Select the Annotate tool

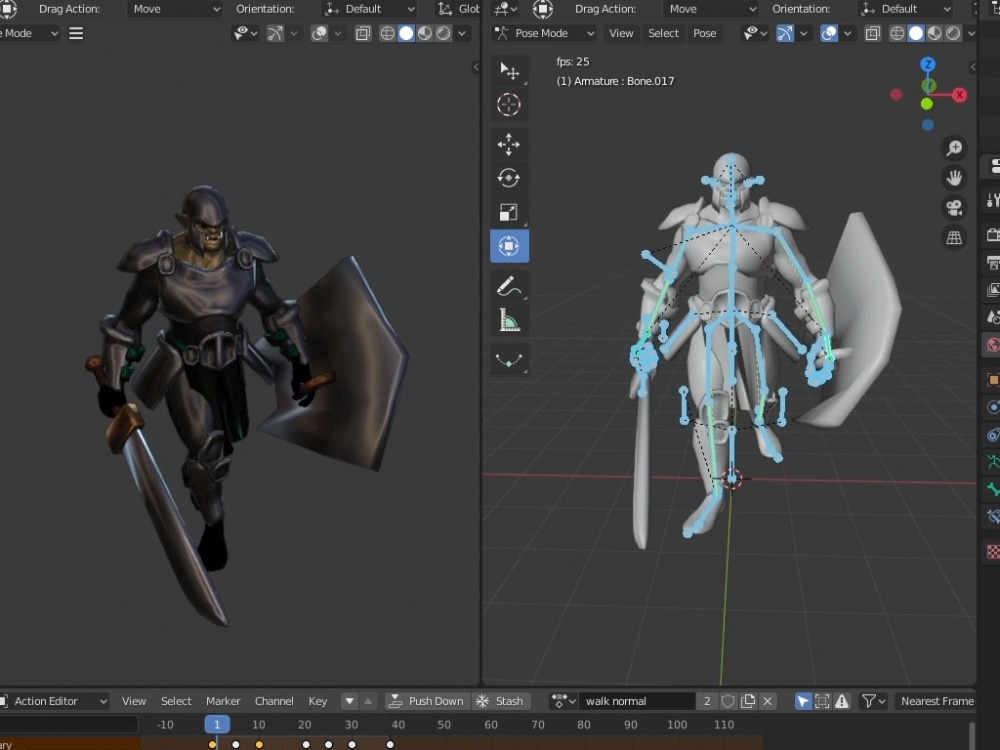[509, 286]
